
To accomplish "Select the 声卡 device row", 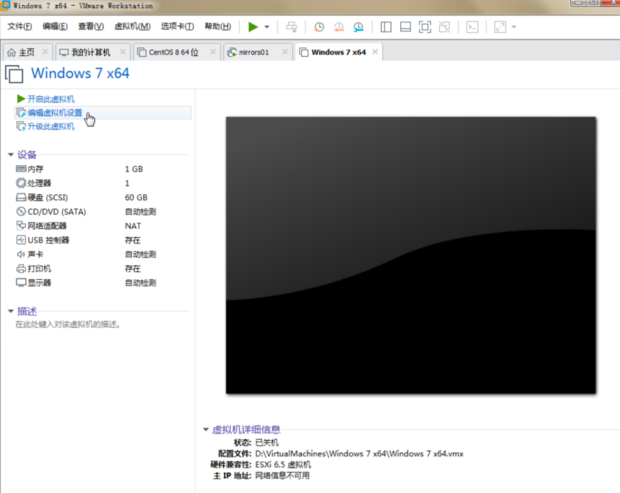I will (x=102, y=254).
